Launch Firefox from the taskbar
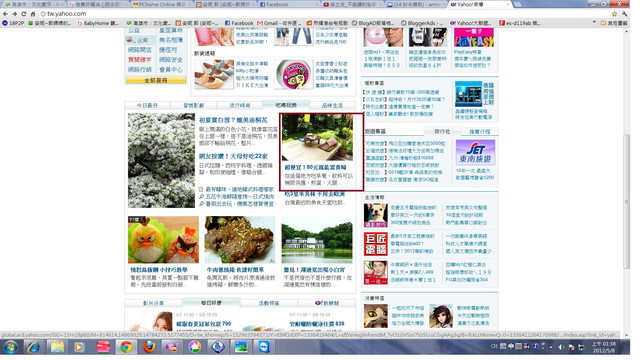 coord(149,347)
